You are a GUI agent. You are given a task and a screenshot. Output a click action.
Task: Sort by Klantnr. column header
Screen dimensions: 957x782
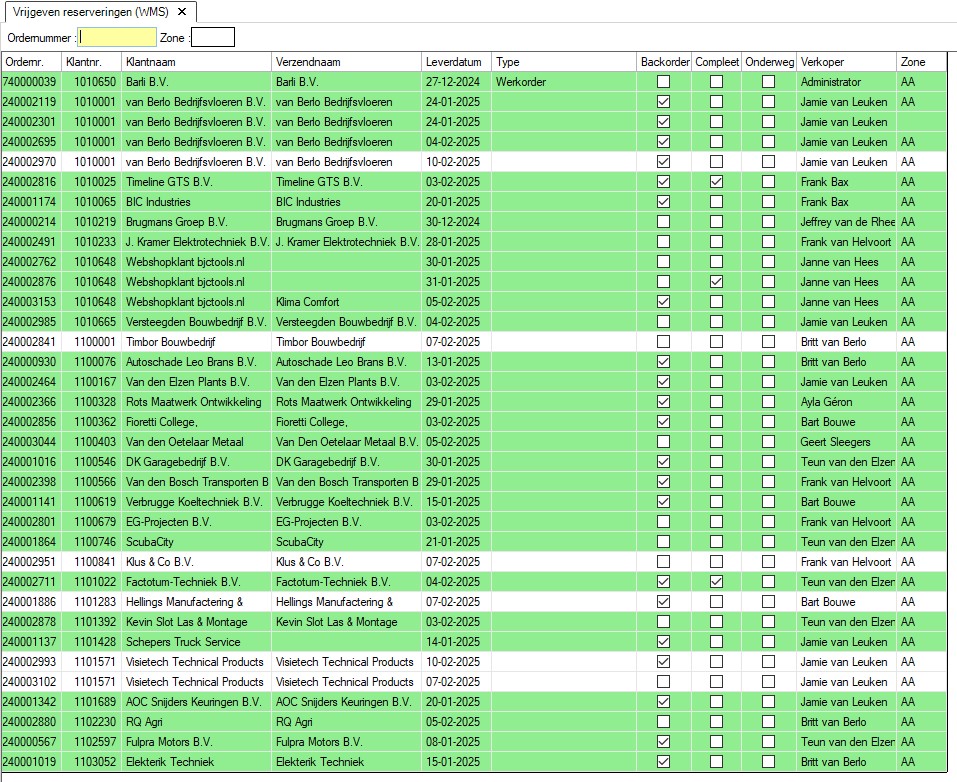92,62
